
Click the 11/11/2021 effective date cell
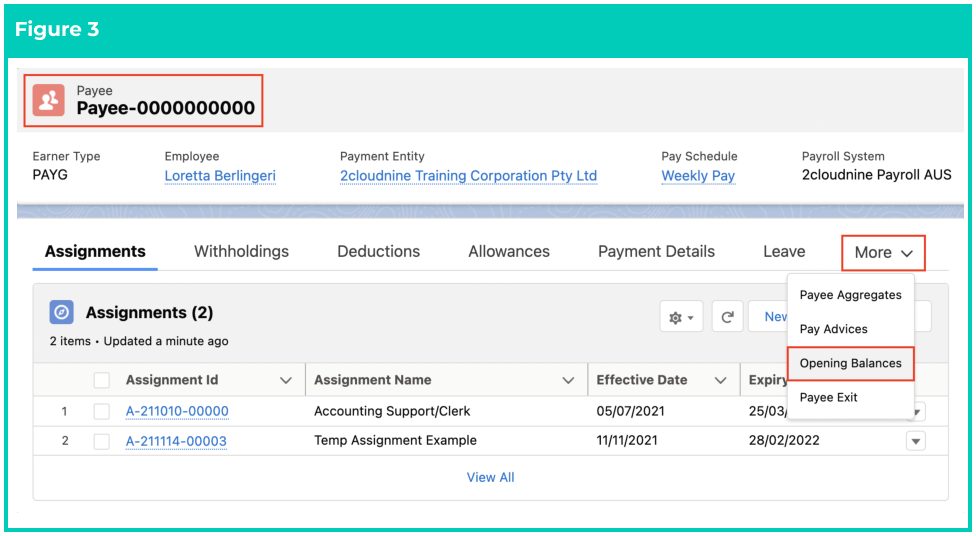coord(627,441)
